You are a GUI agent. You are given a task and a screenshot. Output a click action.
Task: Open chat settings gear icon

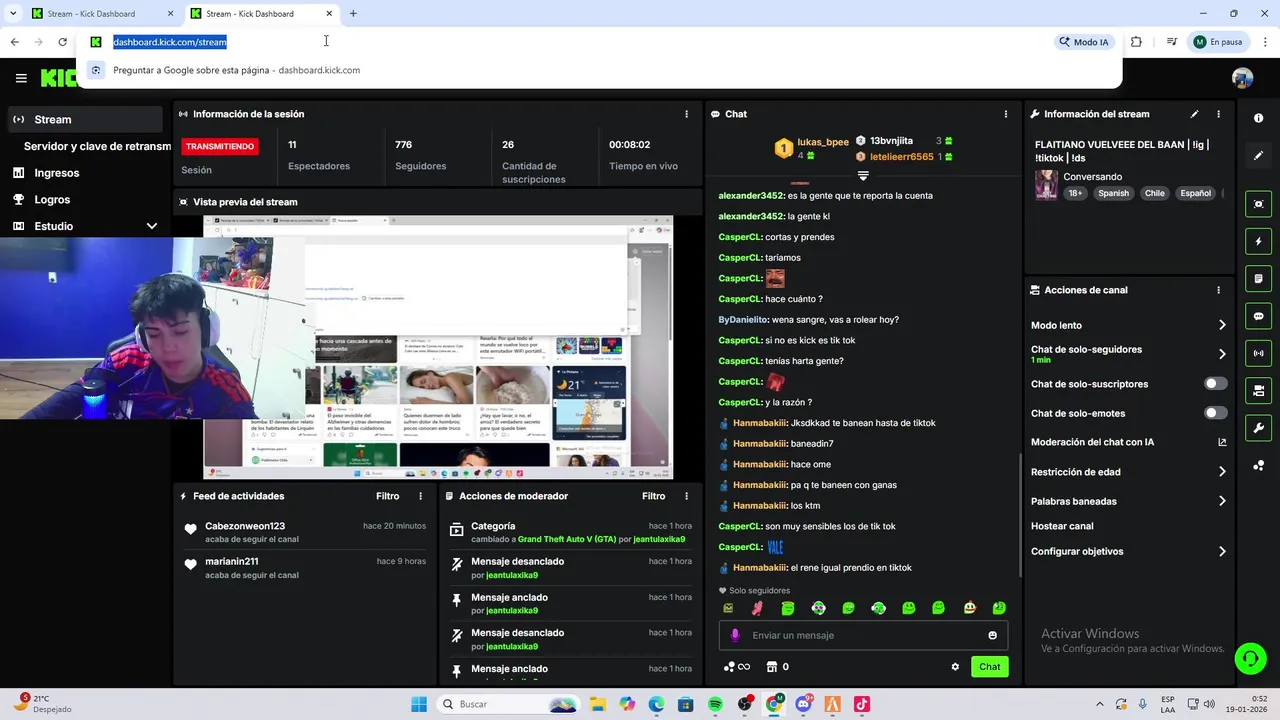point(955,667)
